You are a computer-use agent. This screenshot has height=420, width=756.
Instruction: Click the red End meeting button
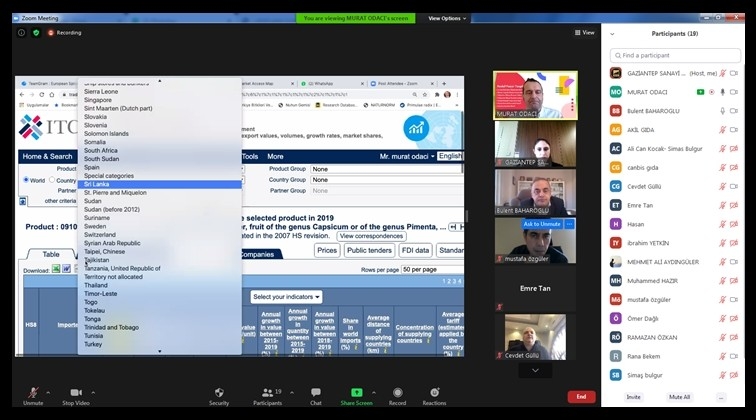click(x=581, y=396)
